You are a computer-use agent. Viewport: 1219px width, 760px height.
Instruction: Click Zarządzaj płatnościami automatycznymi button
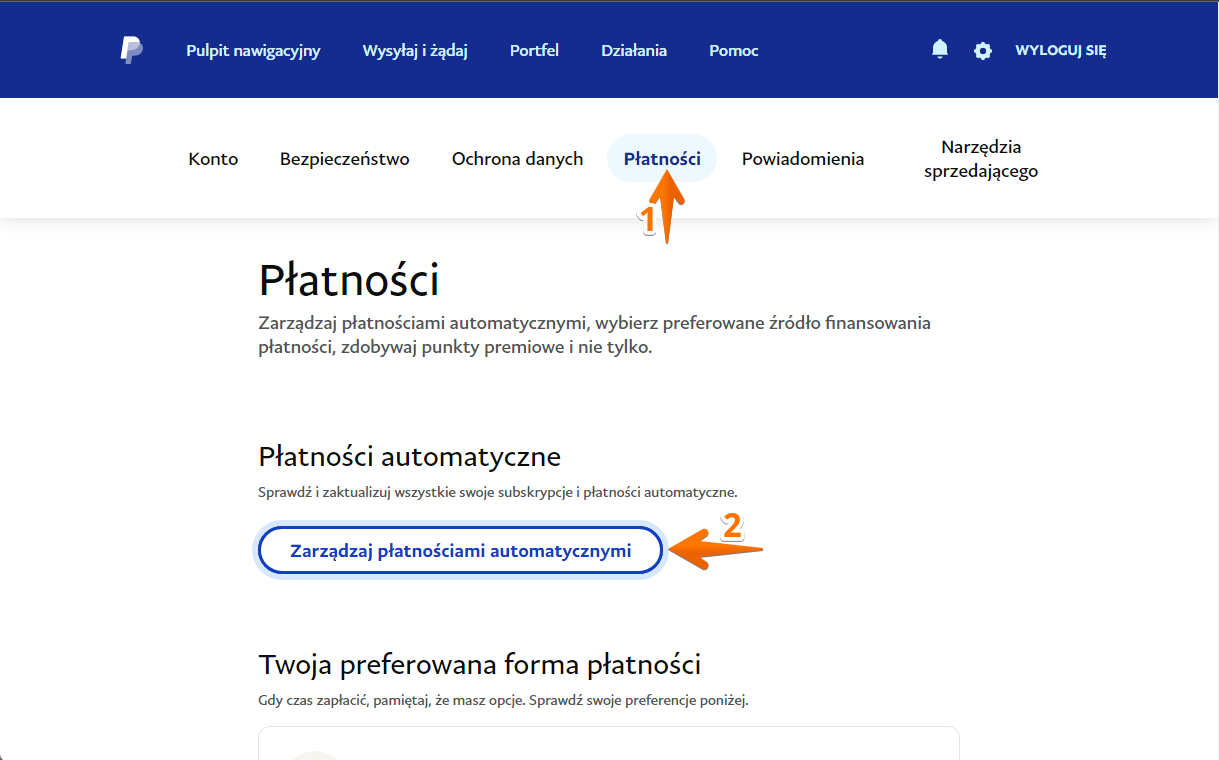pos(461,550)
